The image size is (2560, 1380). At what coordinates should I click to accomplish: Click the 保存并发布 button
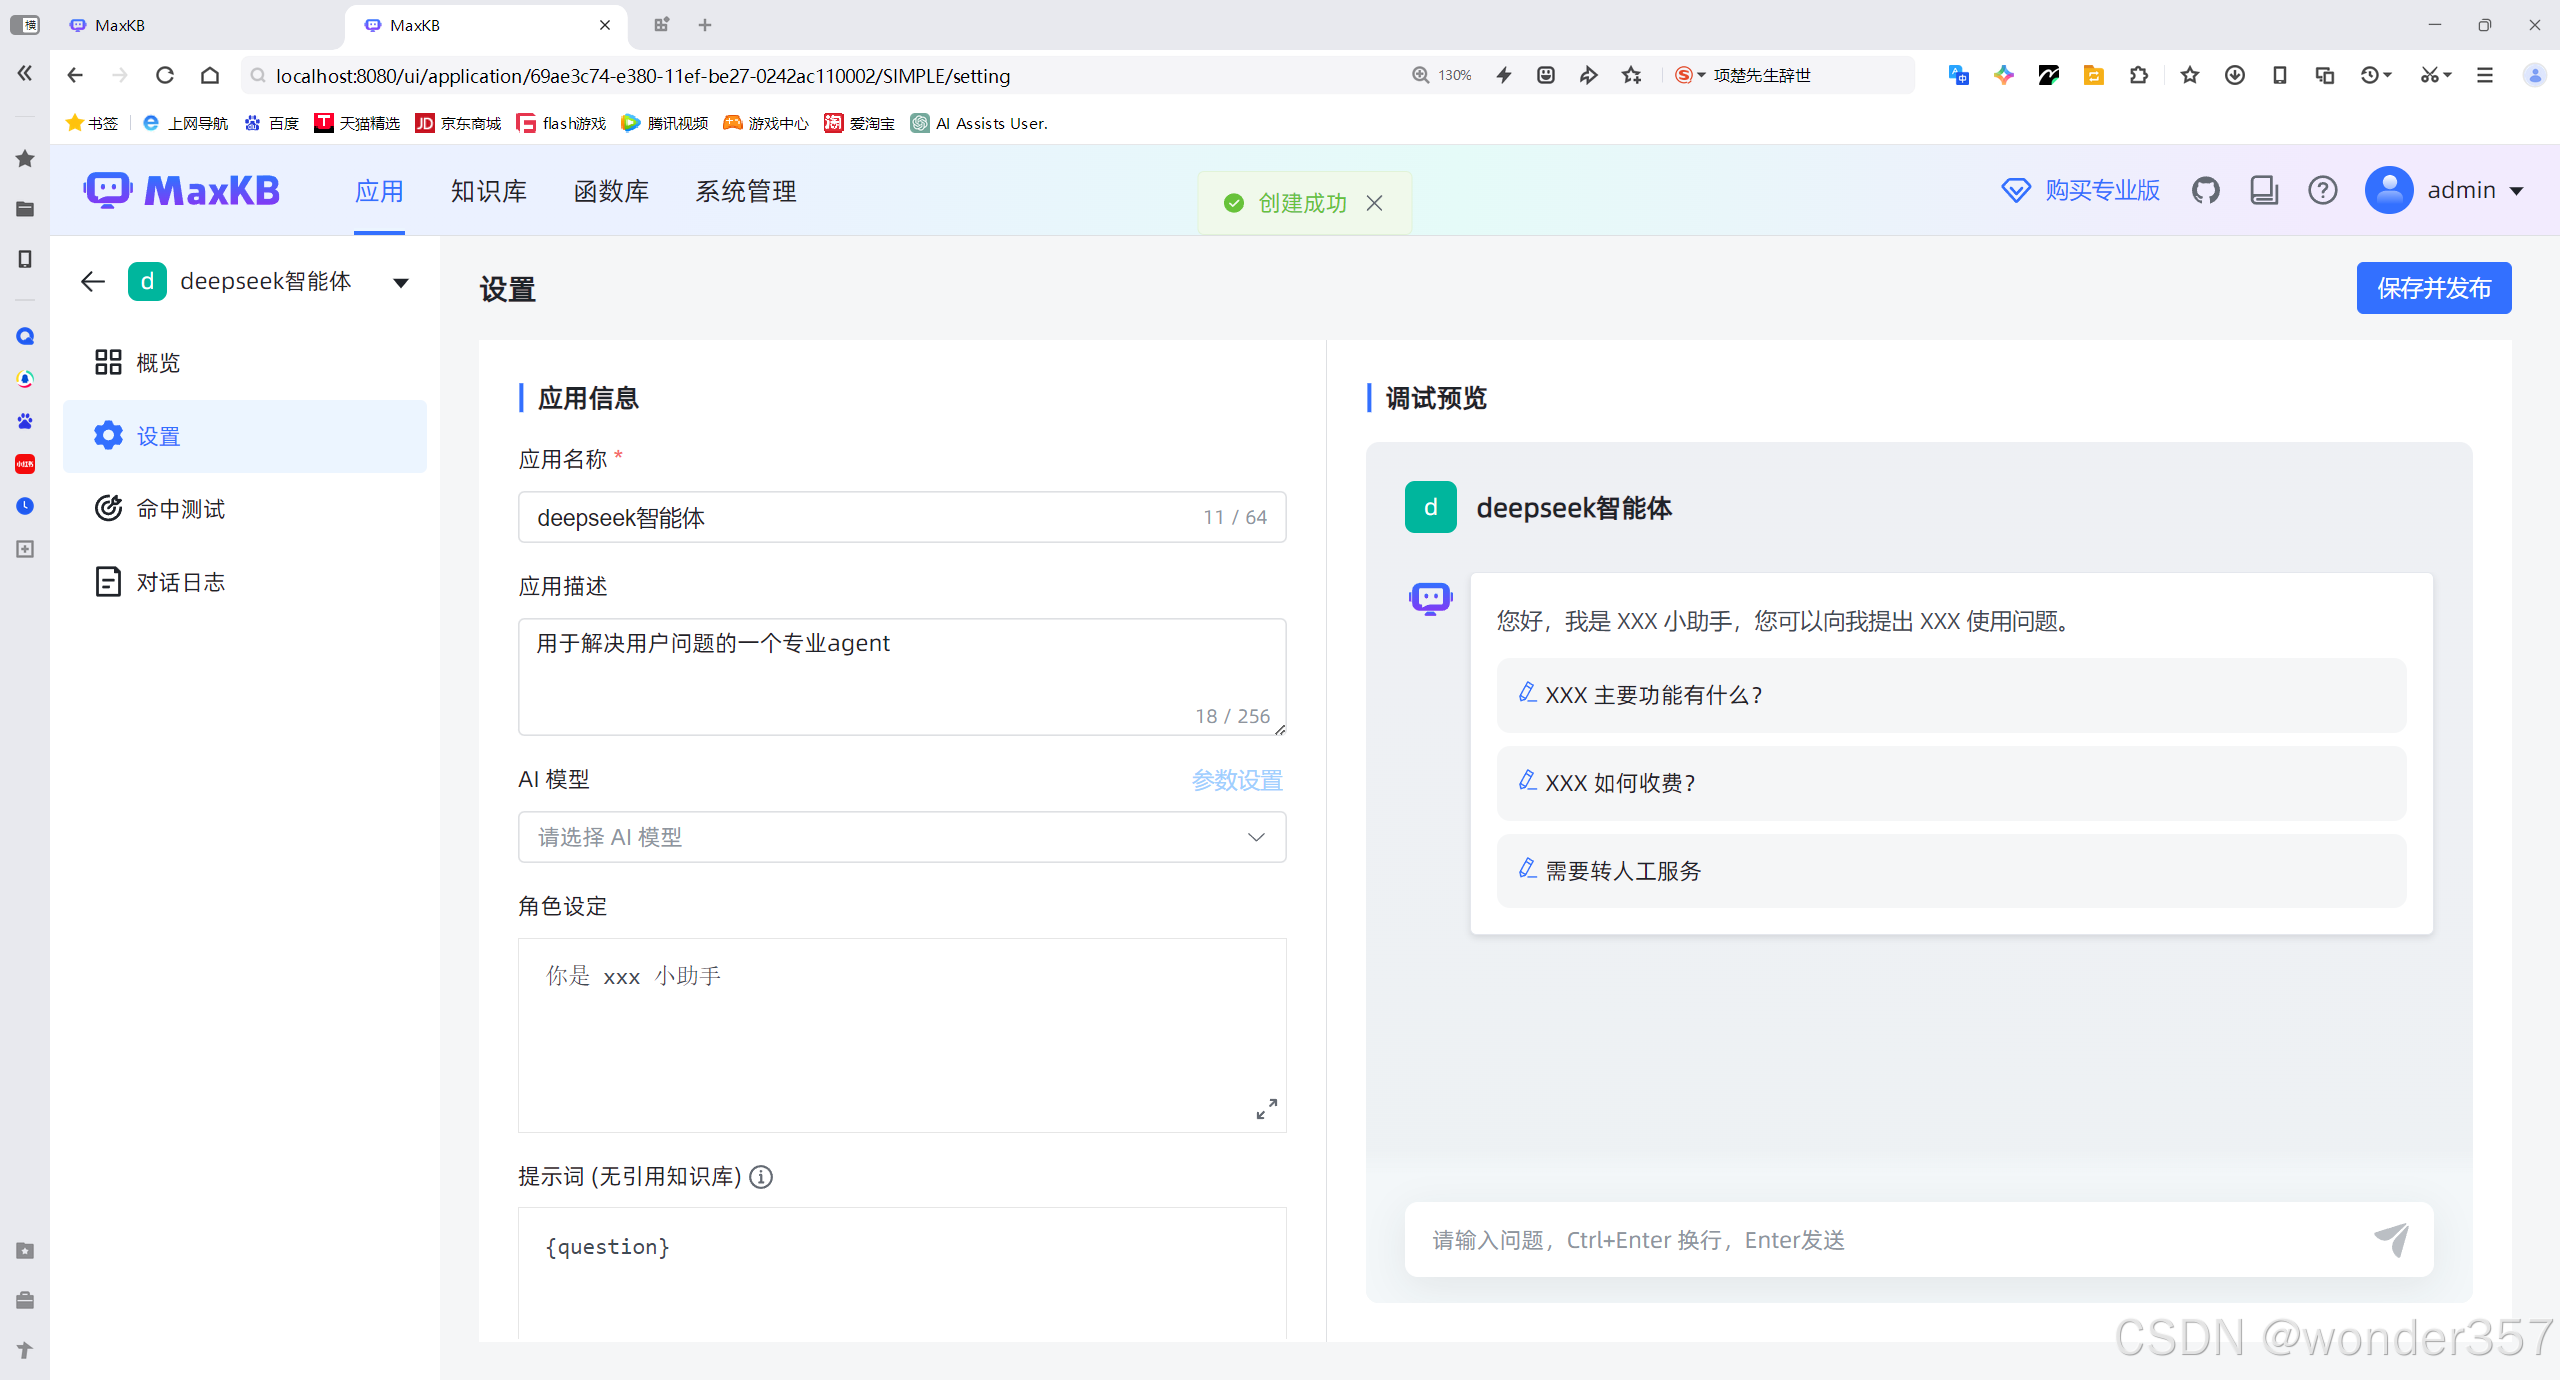pos(2434,288)
